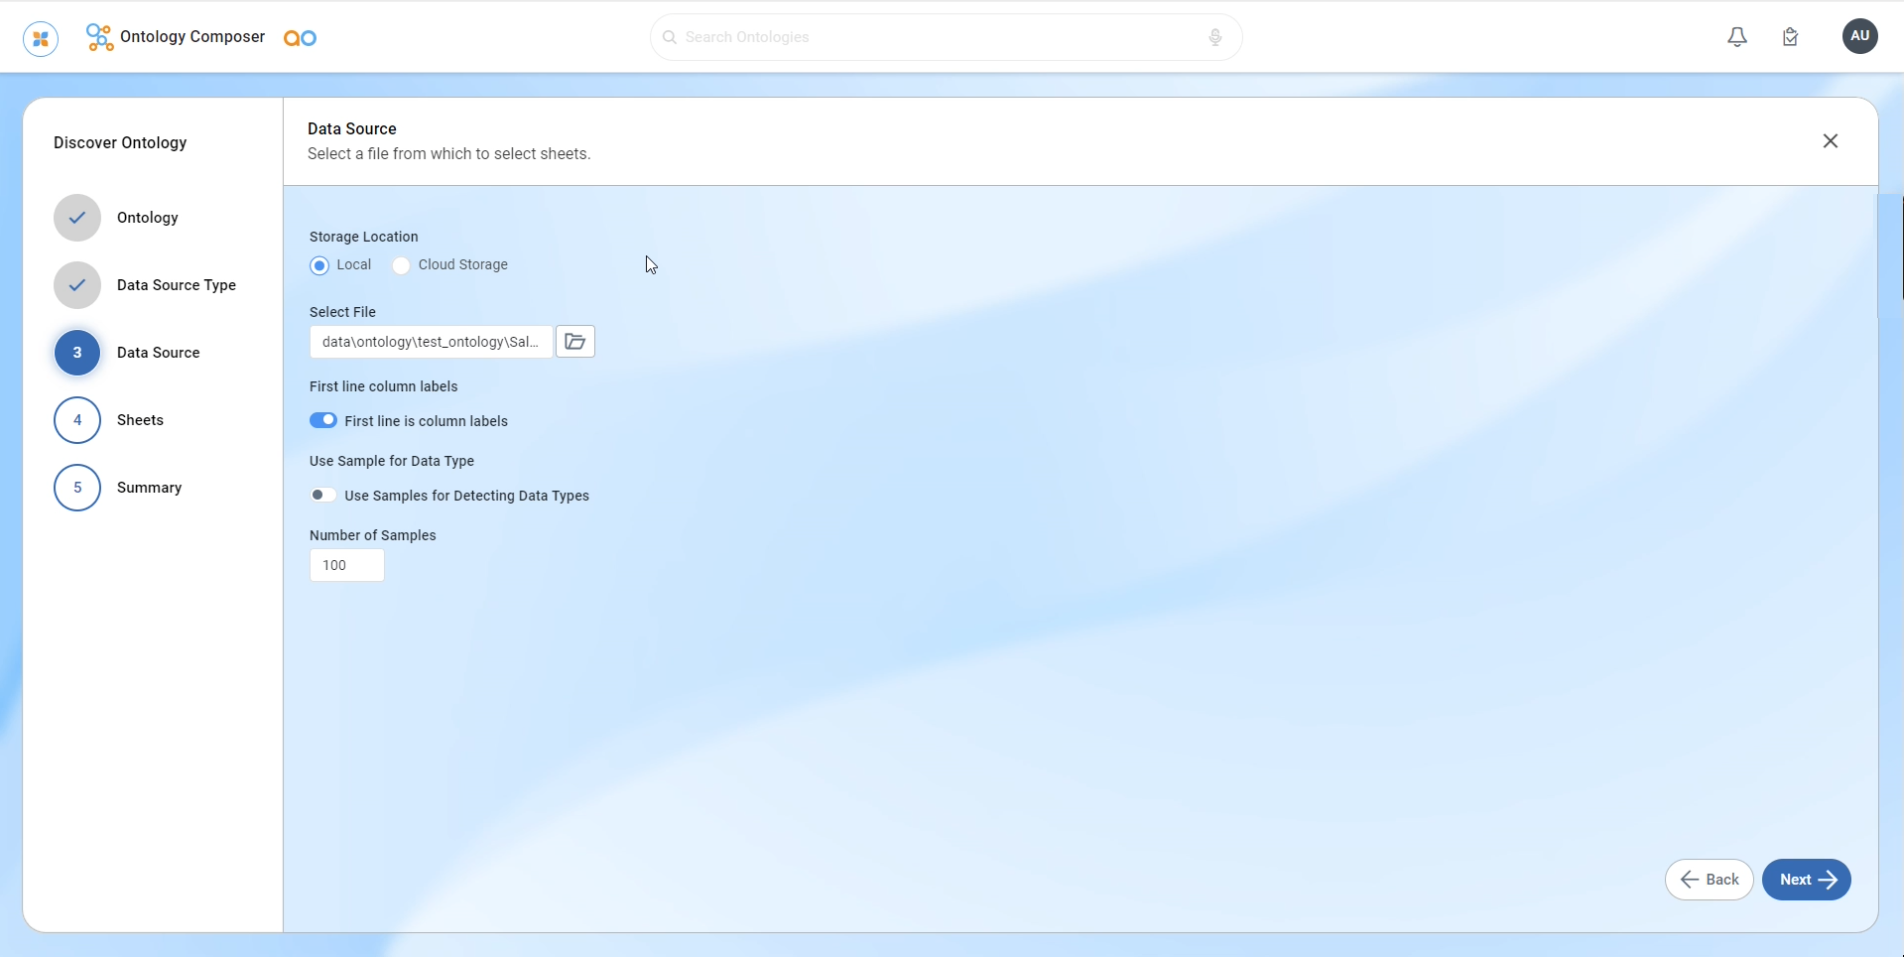Open the clipboard tasks icon
This screenshot has height=957, width=1904.
pyautogui.click(x=1790, y=37)
